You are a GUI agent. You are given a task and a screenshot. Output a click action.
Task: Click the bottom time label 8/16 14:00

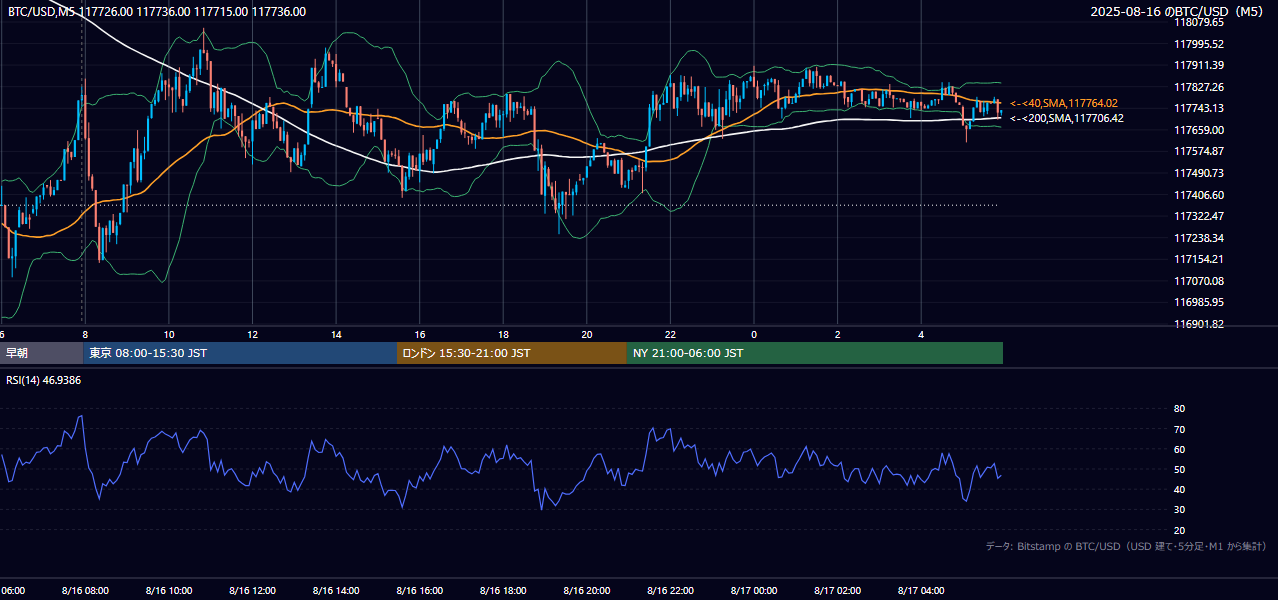(336, 591)
